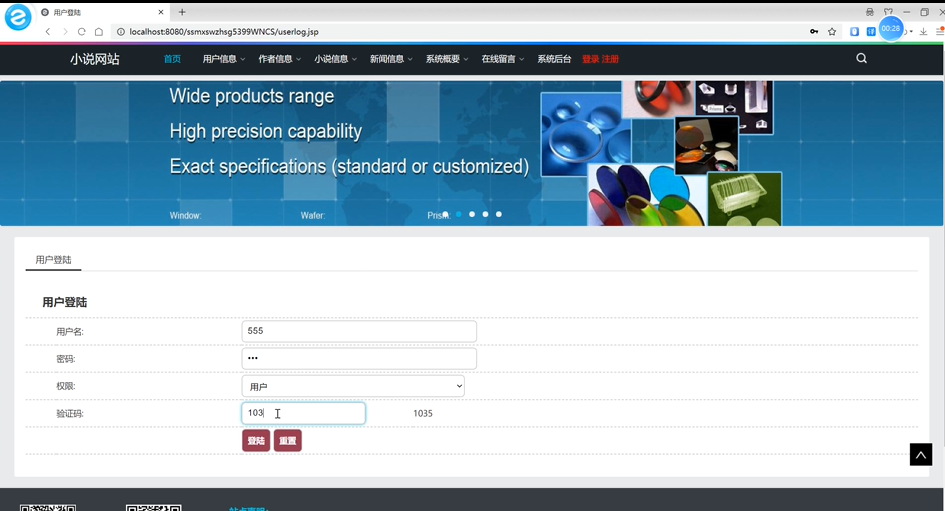945x511 pixels.
Task: Click the 360 browser logo icon
Action: [x=18, y=17]
